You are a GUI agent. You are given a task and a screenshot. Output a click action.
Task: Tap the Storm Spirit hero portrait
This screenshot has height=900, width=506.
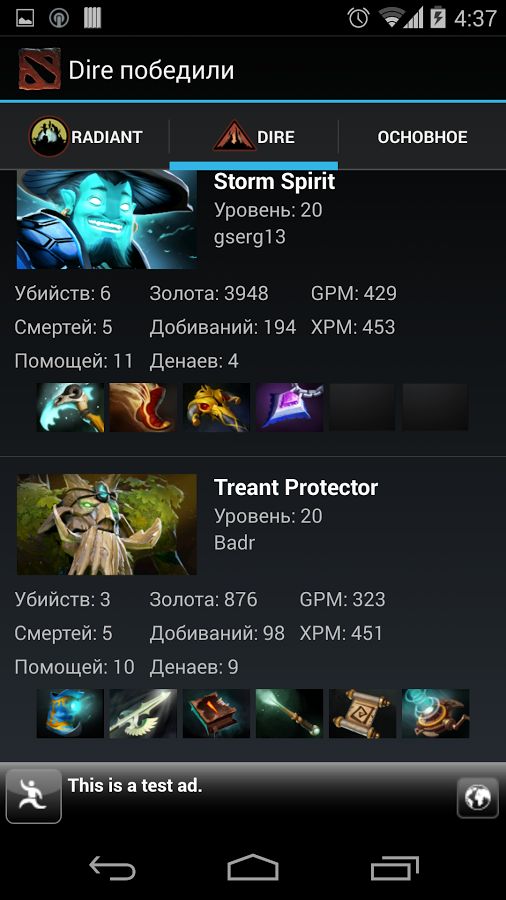click(107, 219)
